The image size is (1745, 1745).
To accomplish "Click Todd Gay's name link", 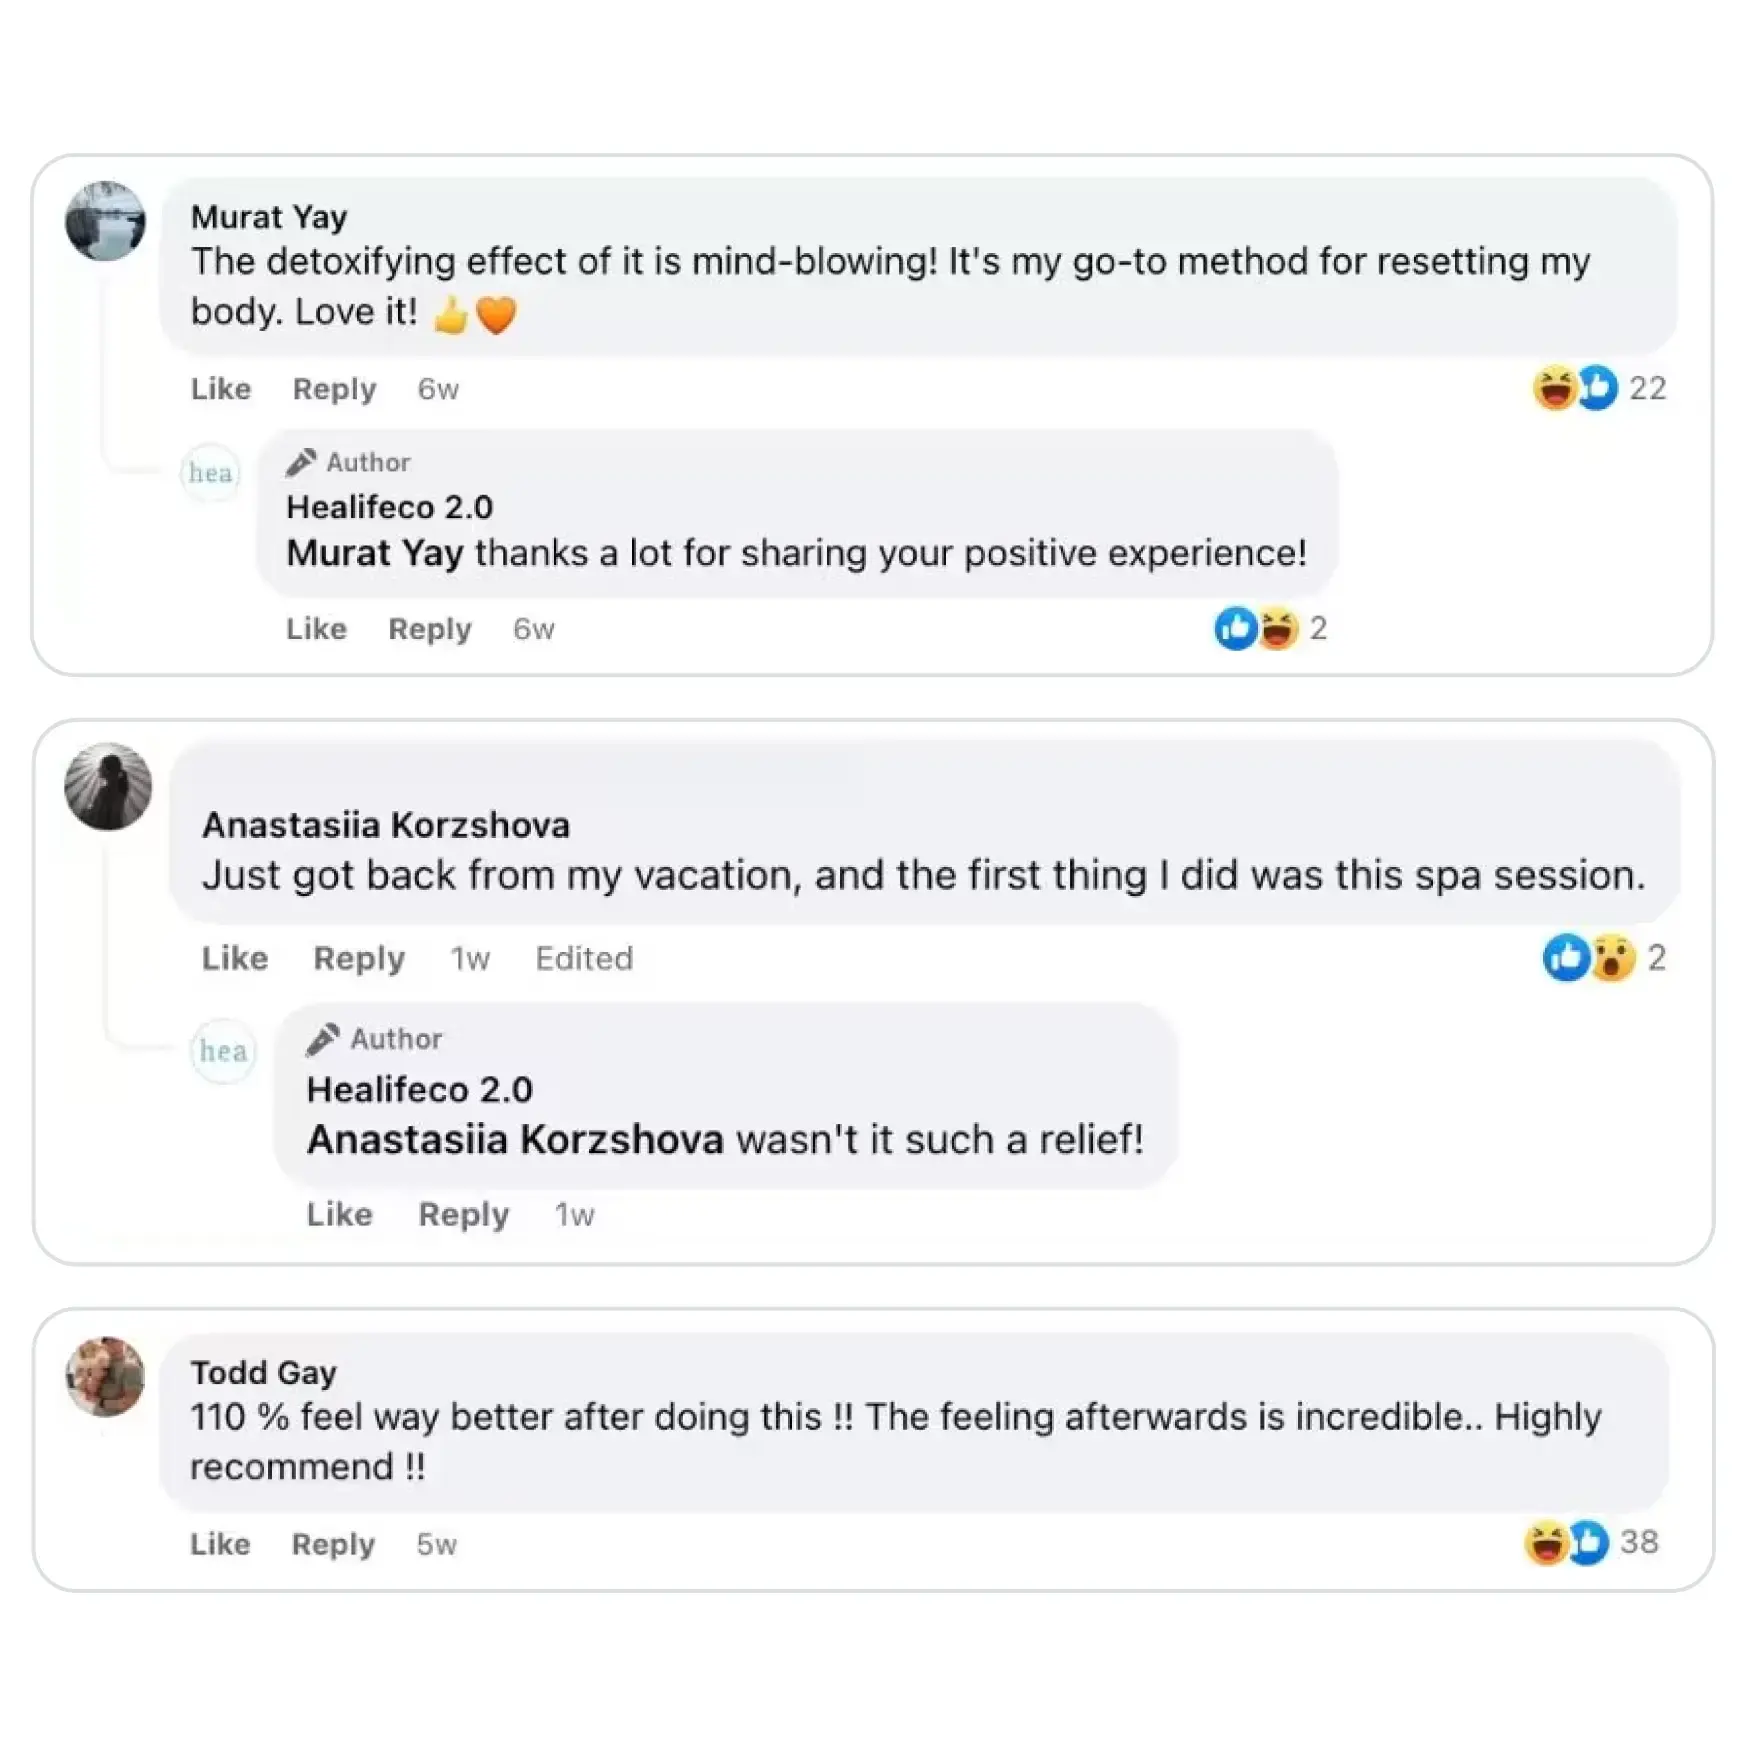I will tap(263, 1372).
